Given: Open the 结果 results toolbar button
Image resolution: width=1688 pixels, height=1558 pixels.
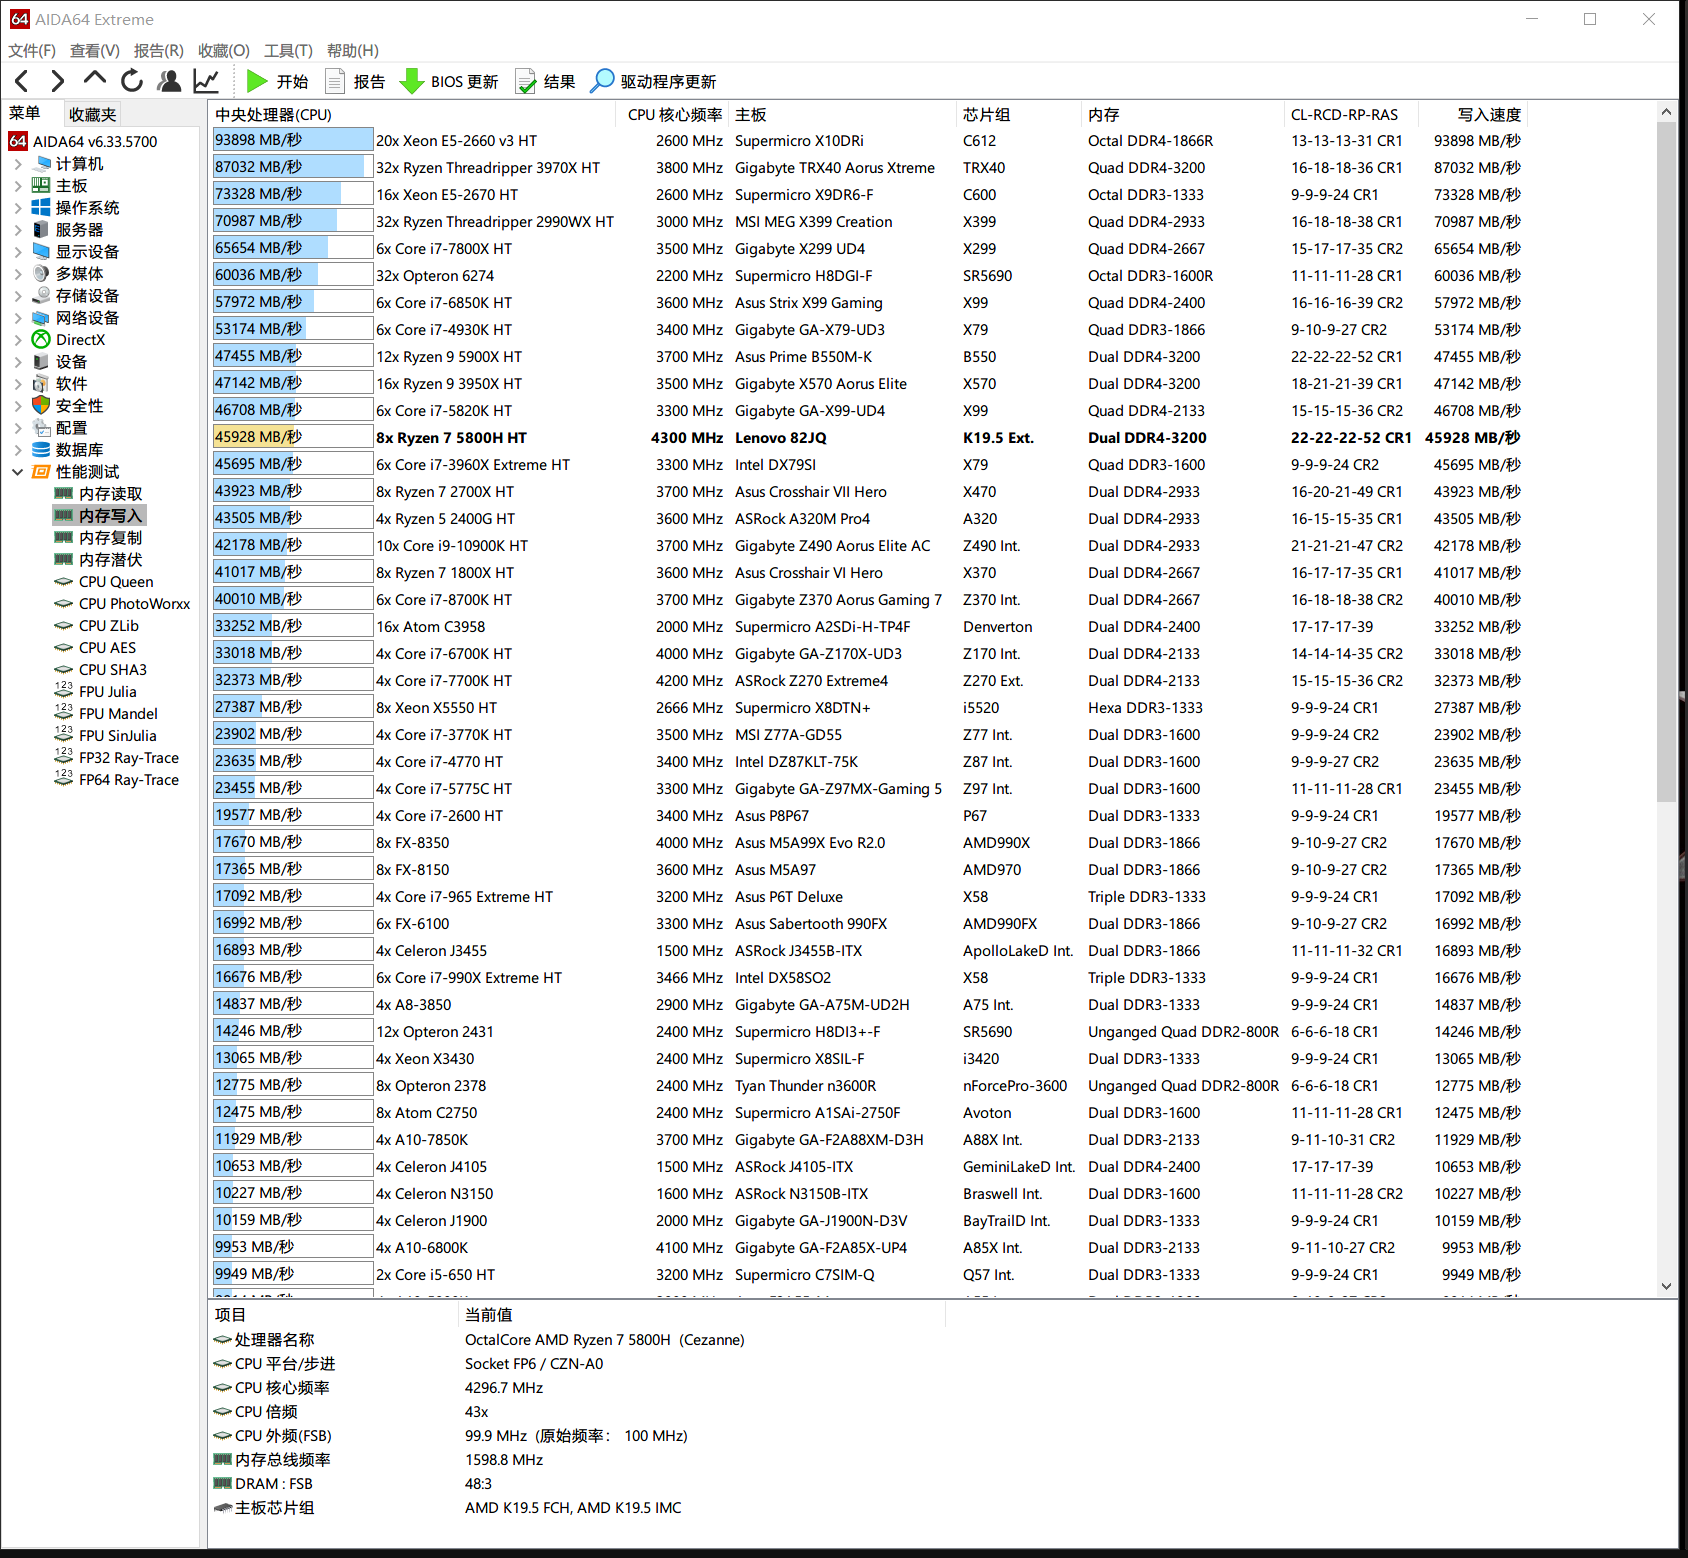Looking at the screenshot, I should pyautogui.click(x=545, y=81).
